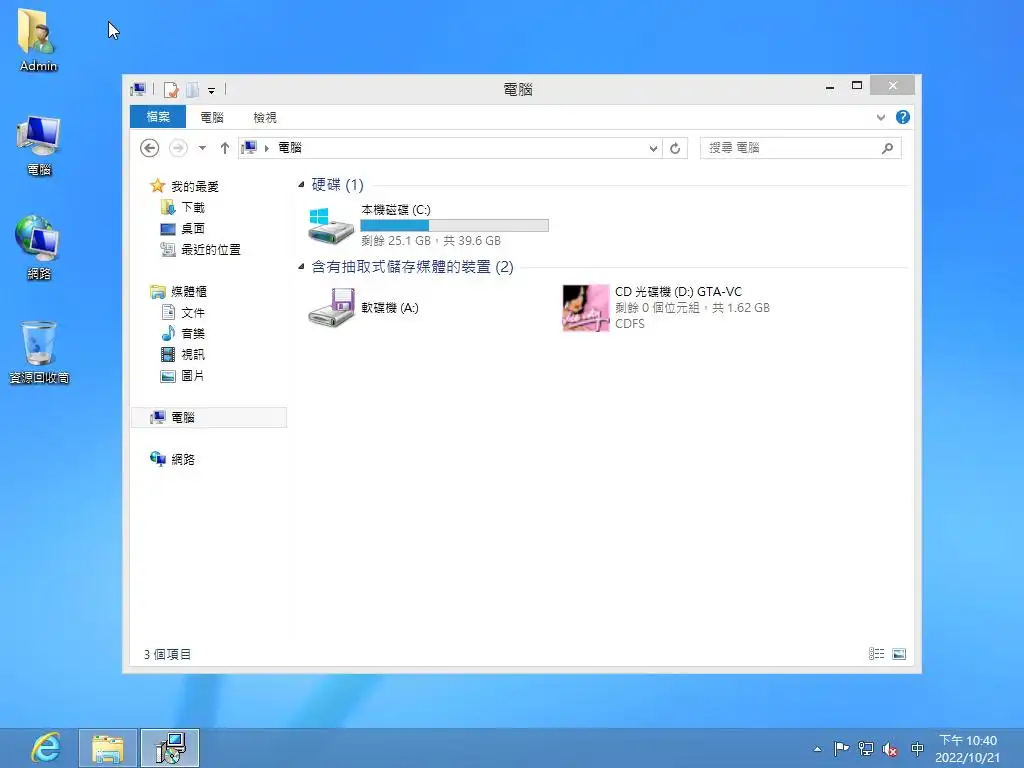Select 網路 in the navigation pane
Image resolution: width=1024 pixels, height=768 pixels.
(x=182, y=459)
